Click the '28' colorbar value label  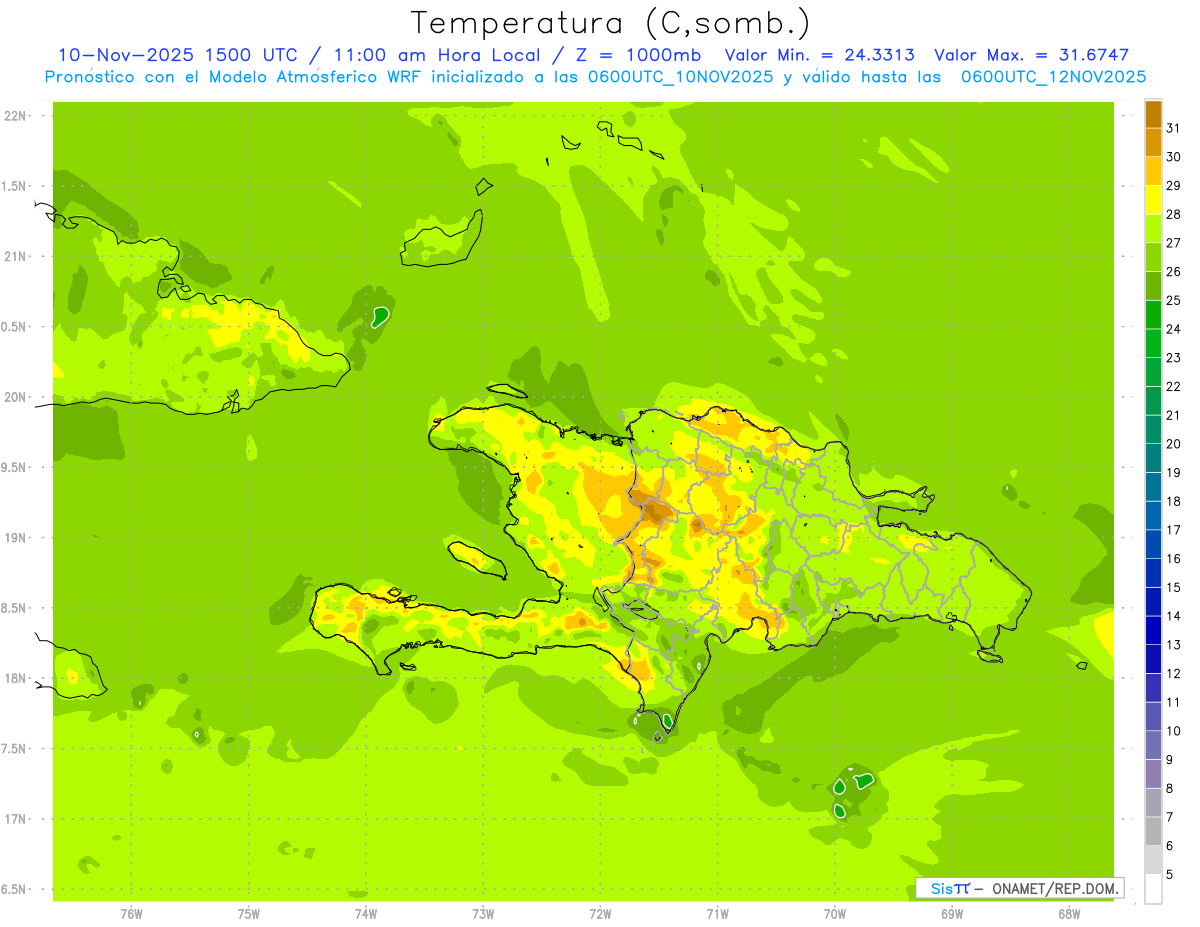coord(1174,214)
